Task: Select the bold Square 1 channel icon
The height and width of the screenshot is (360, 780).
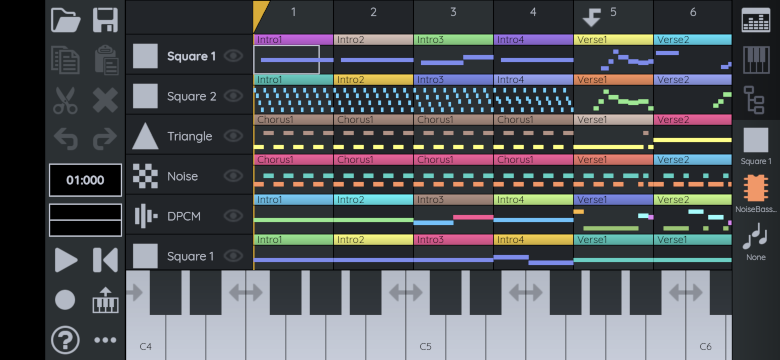Action: 145,56
